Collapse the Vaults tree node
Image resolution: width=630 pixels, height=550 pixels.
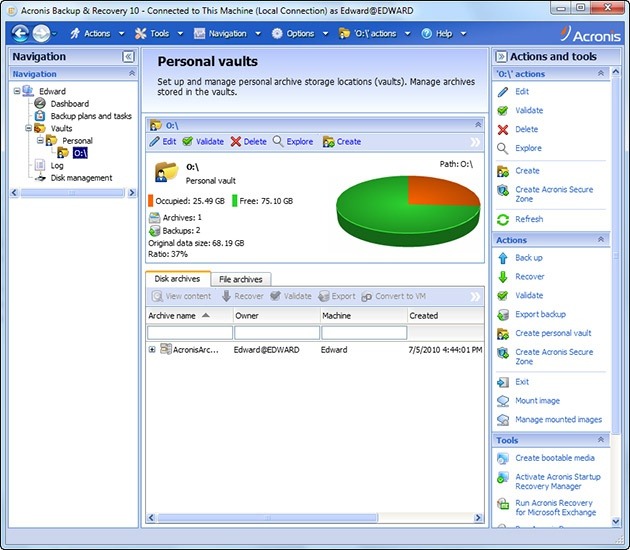(29, 128)
